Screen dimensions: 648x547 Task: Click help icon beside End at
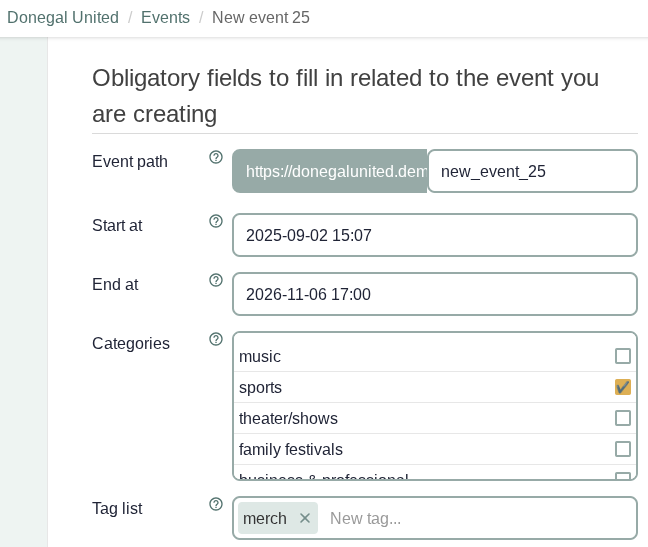point(216,280)
